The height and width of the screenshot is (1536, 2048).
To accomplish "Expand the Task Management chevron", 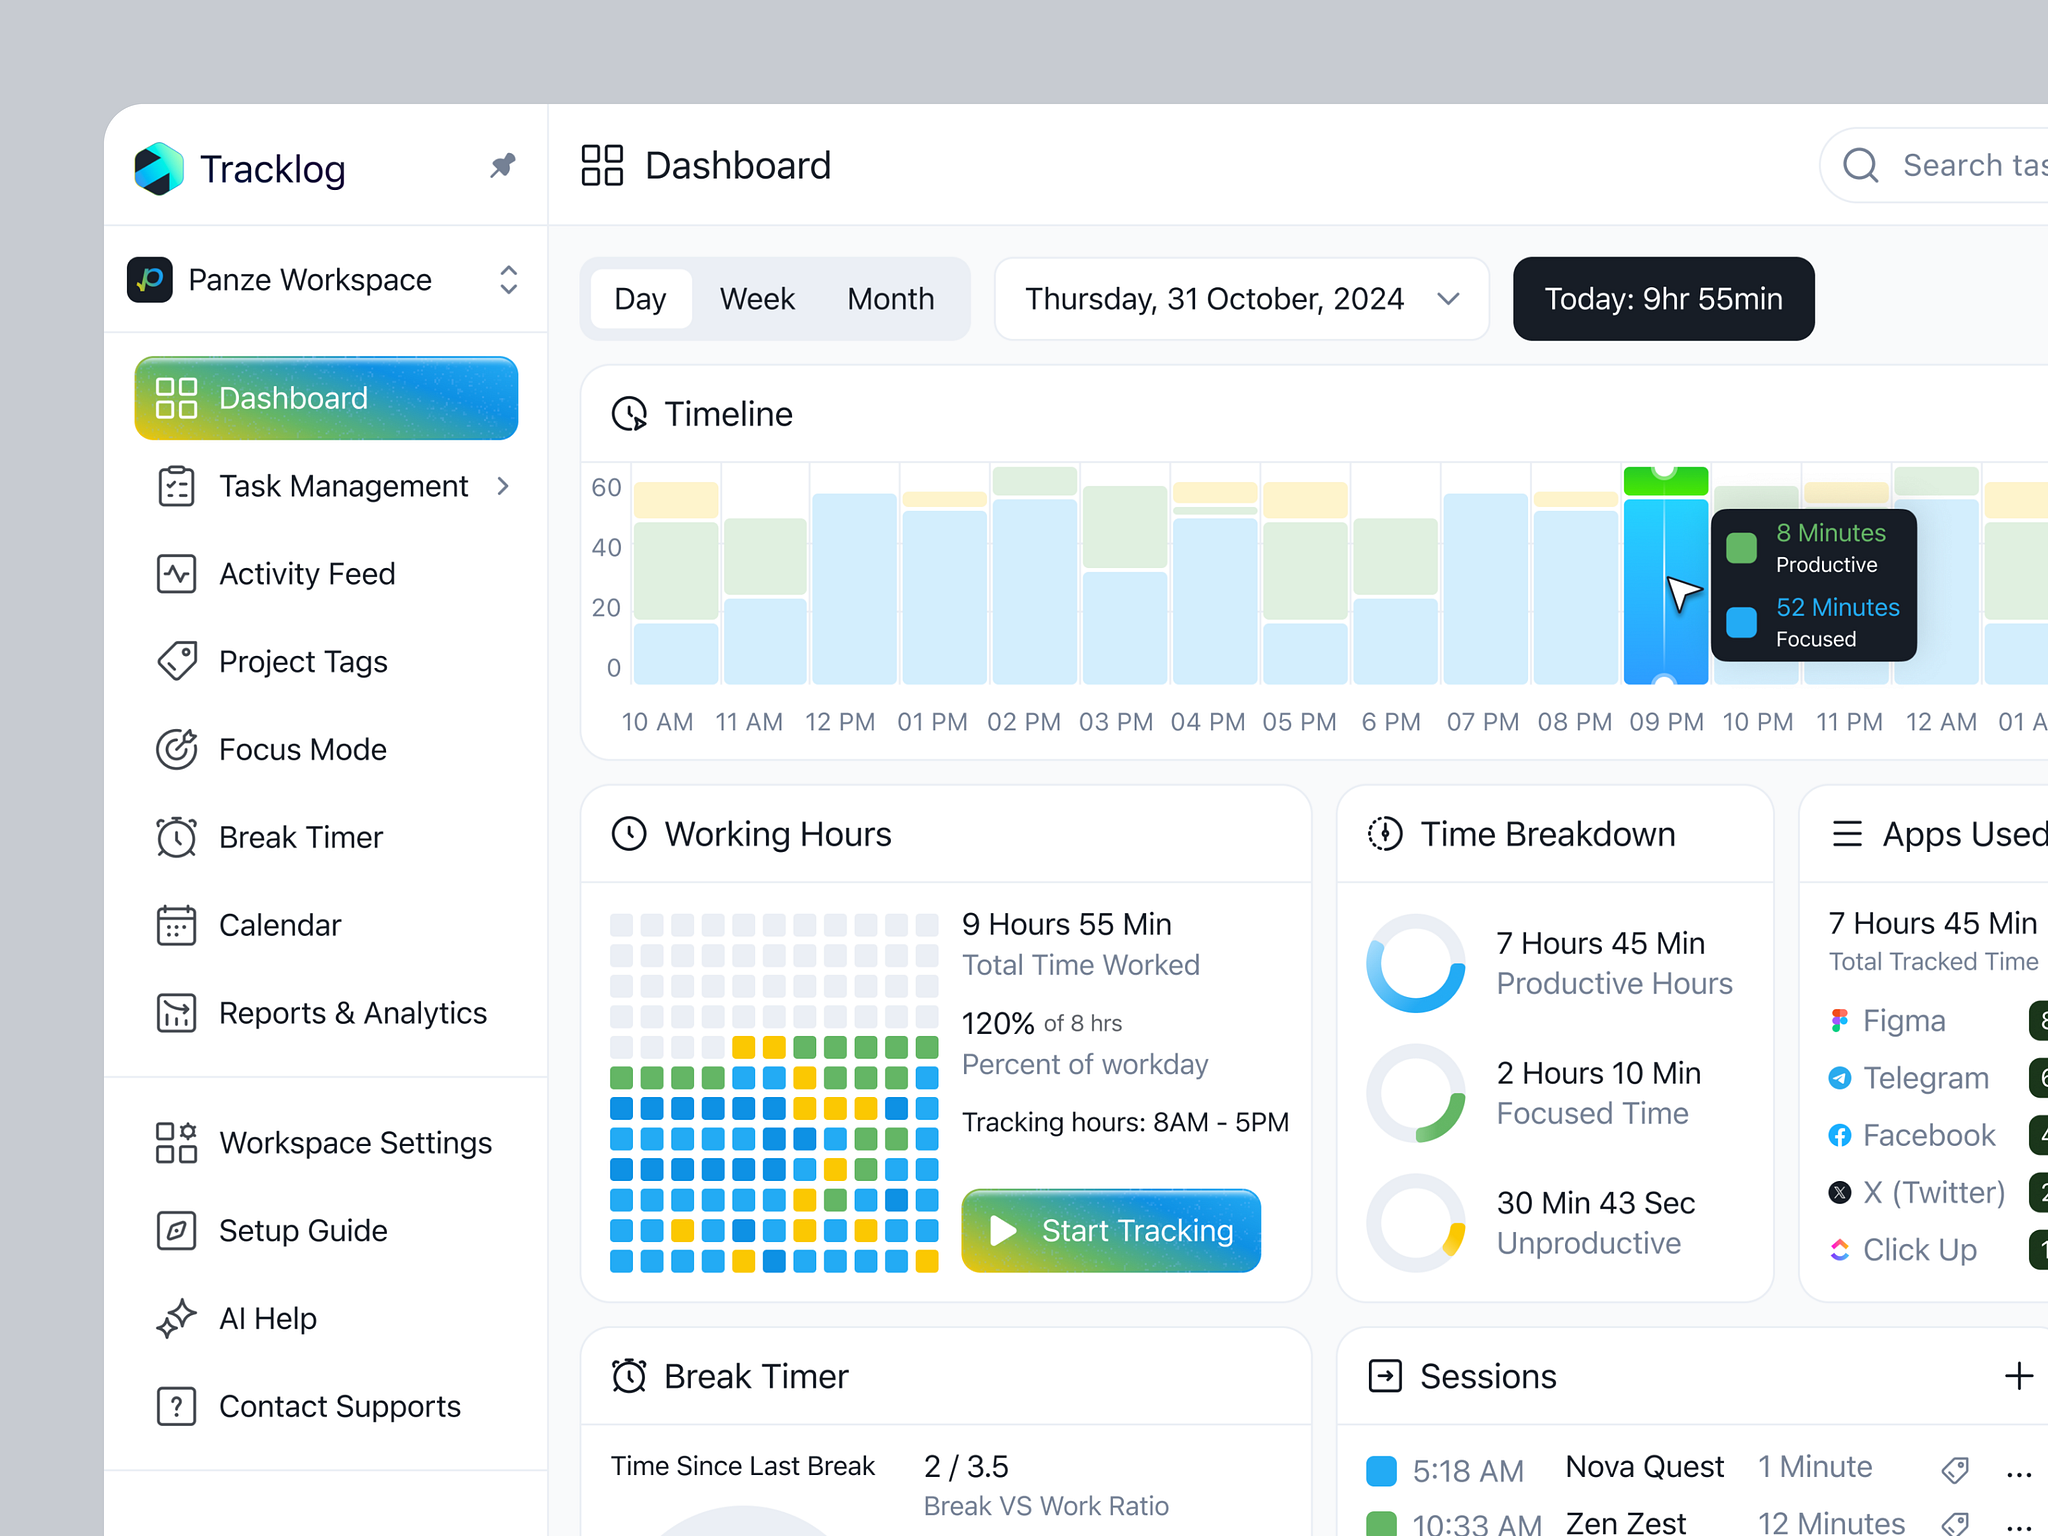I will click(x=503, y=486).
